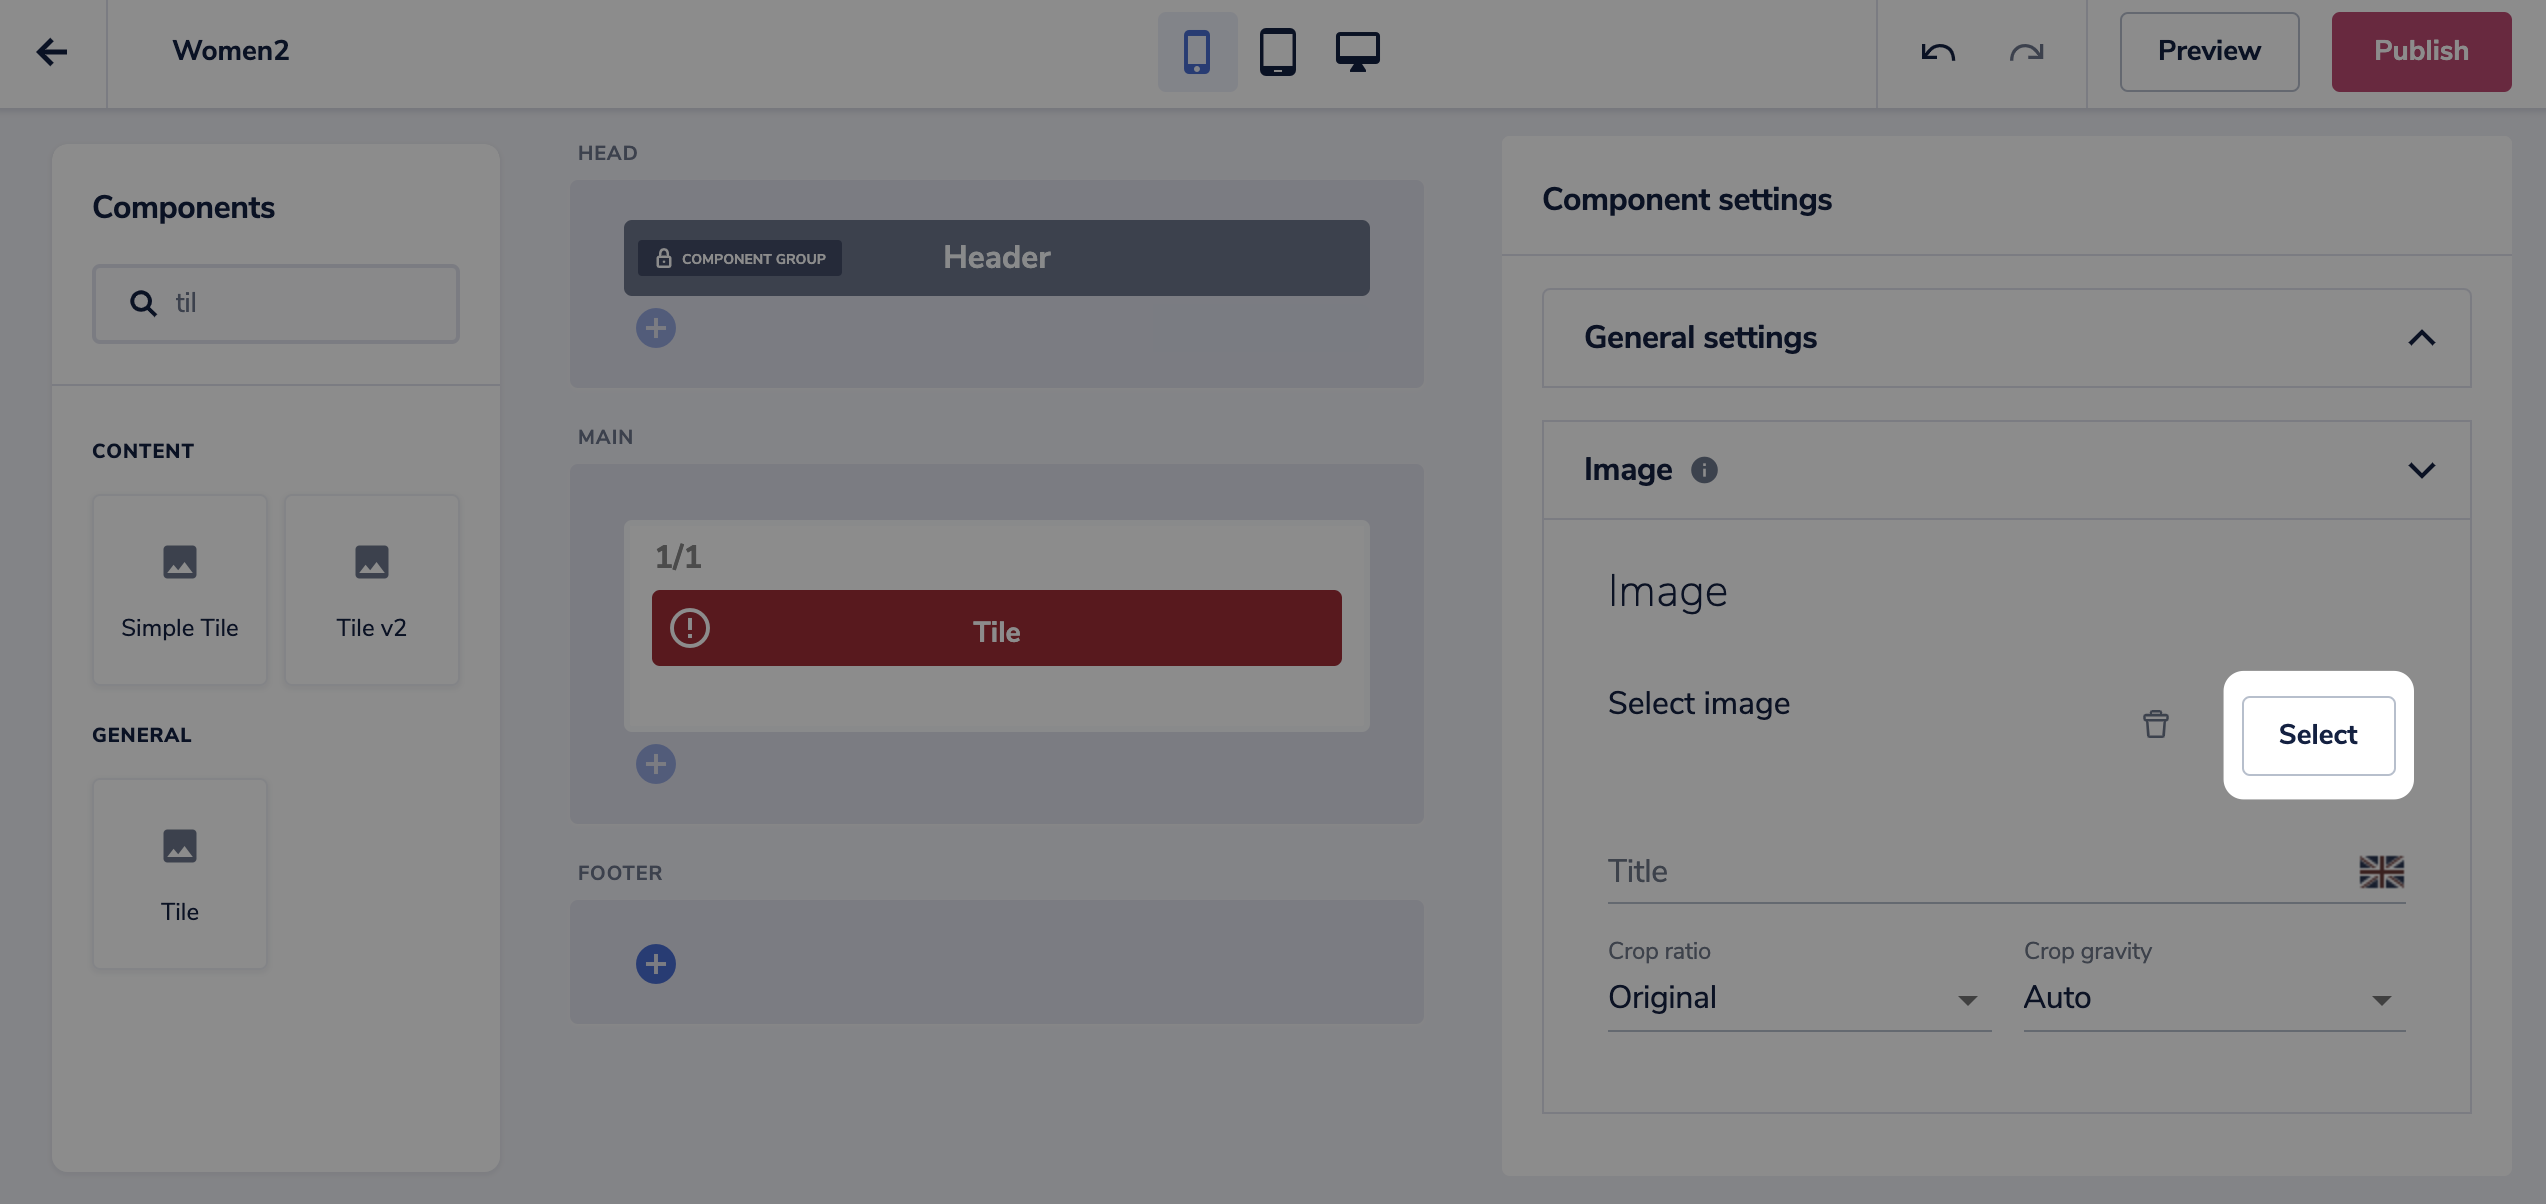Click the Select image button
Image resolution: width=2546 pixels, height=1204 pixels.
tap(2318, 735)
